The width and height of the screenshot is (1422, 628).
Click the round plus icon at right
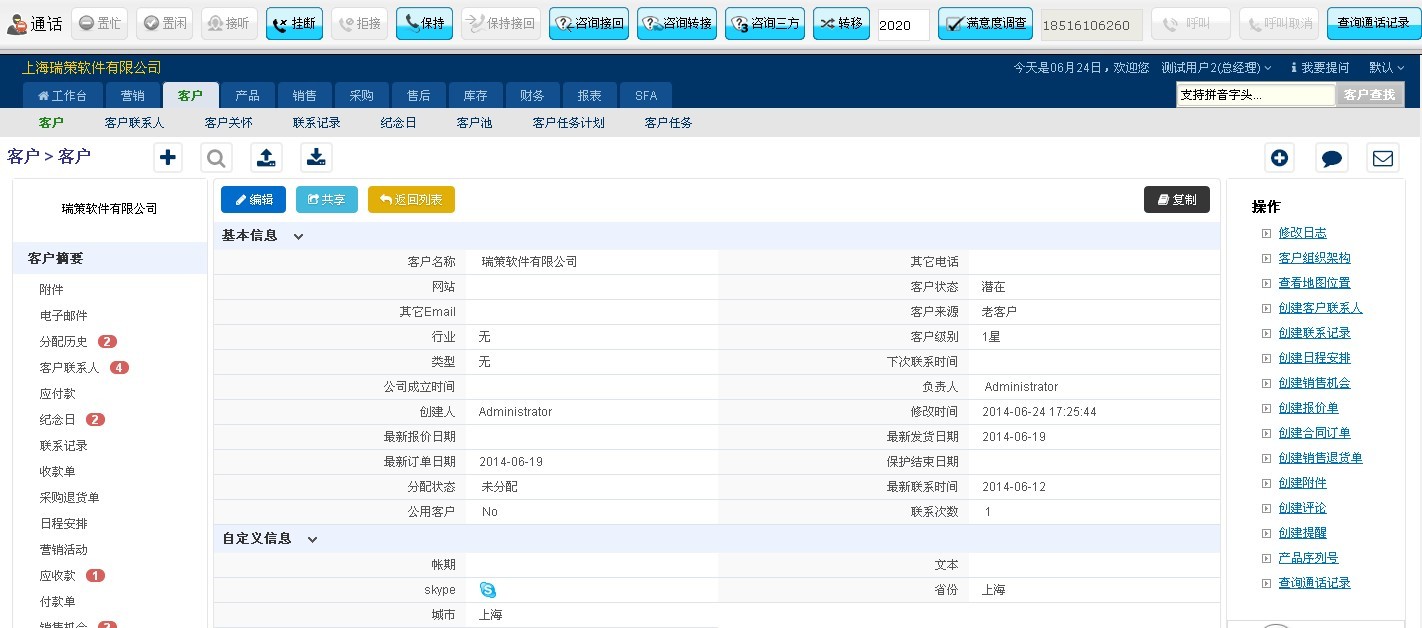point(1279,157)
